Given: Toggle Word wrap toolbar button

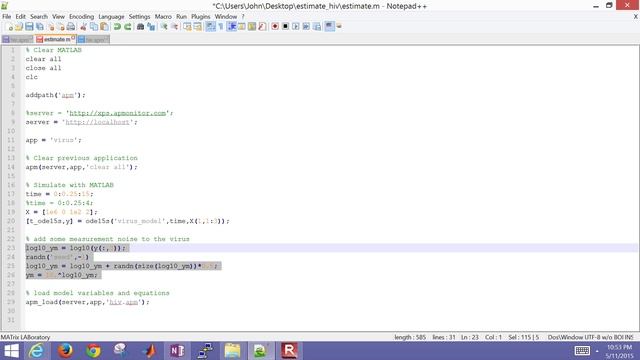Looking at the screenshot, I should tap(210, 27).
